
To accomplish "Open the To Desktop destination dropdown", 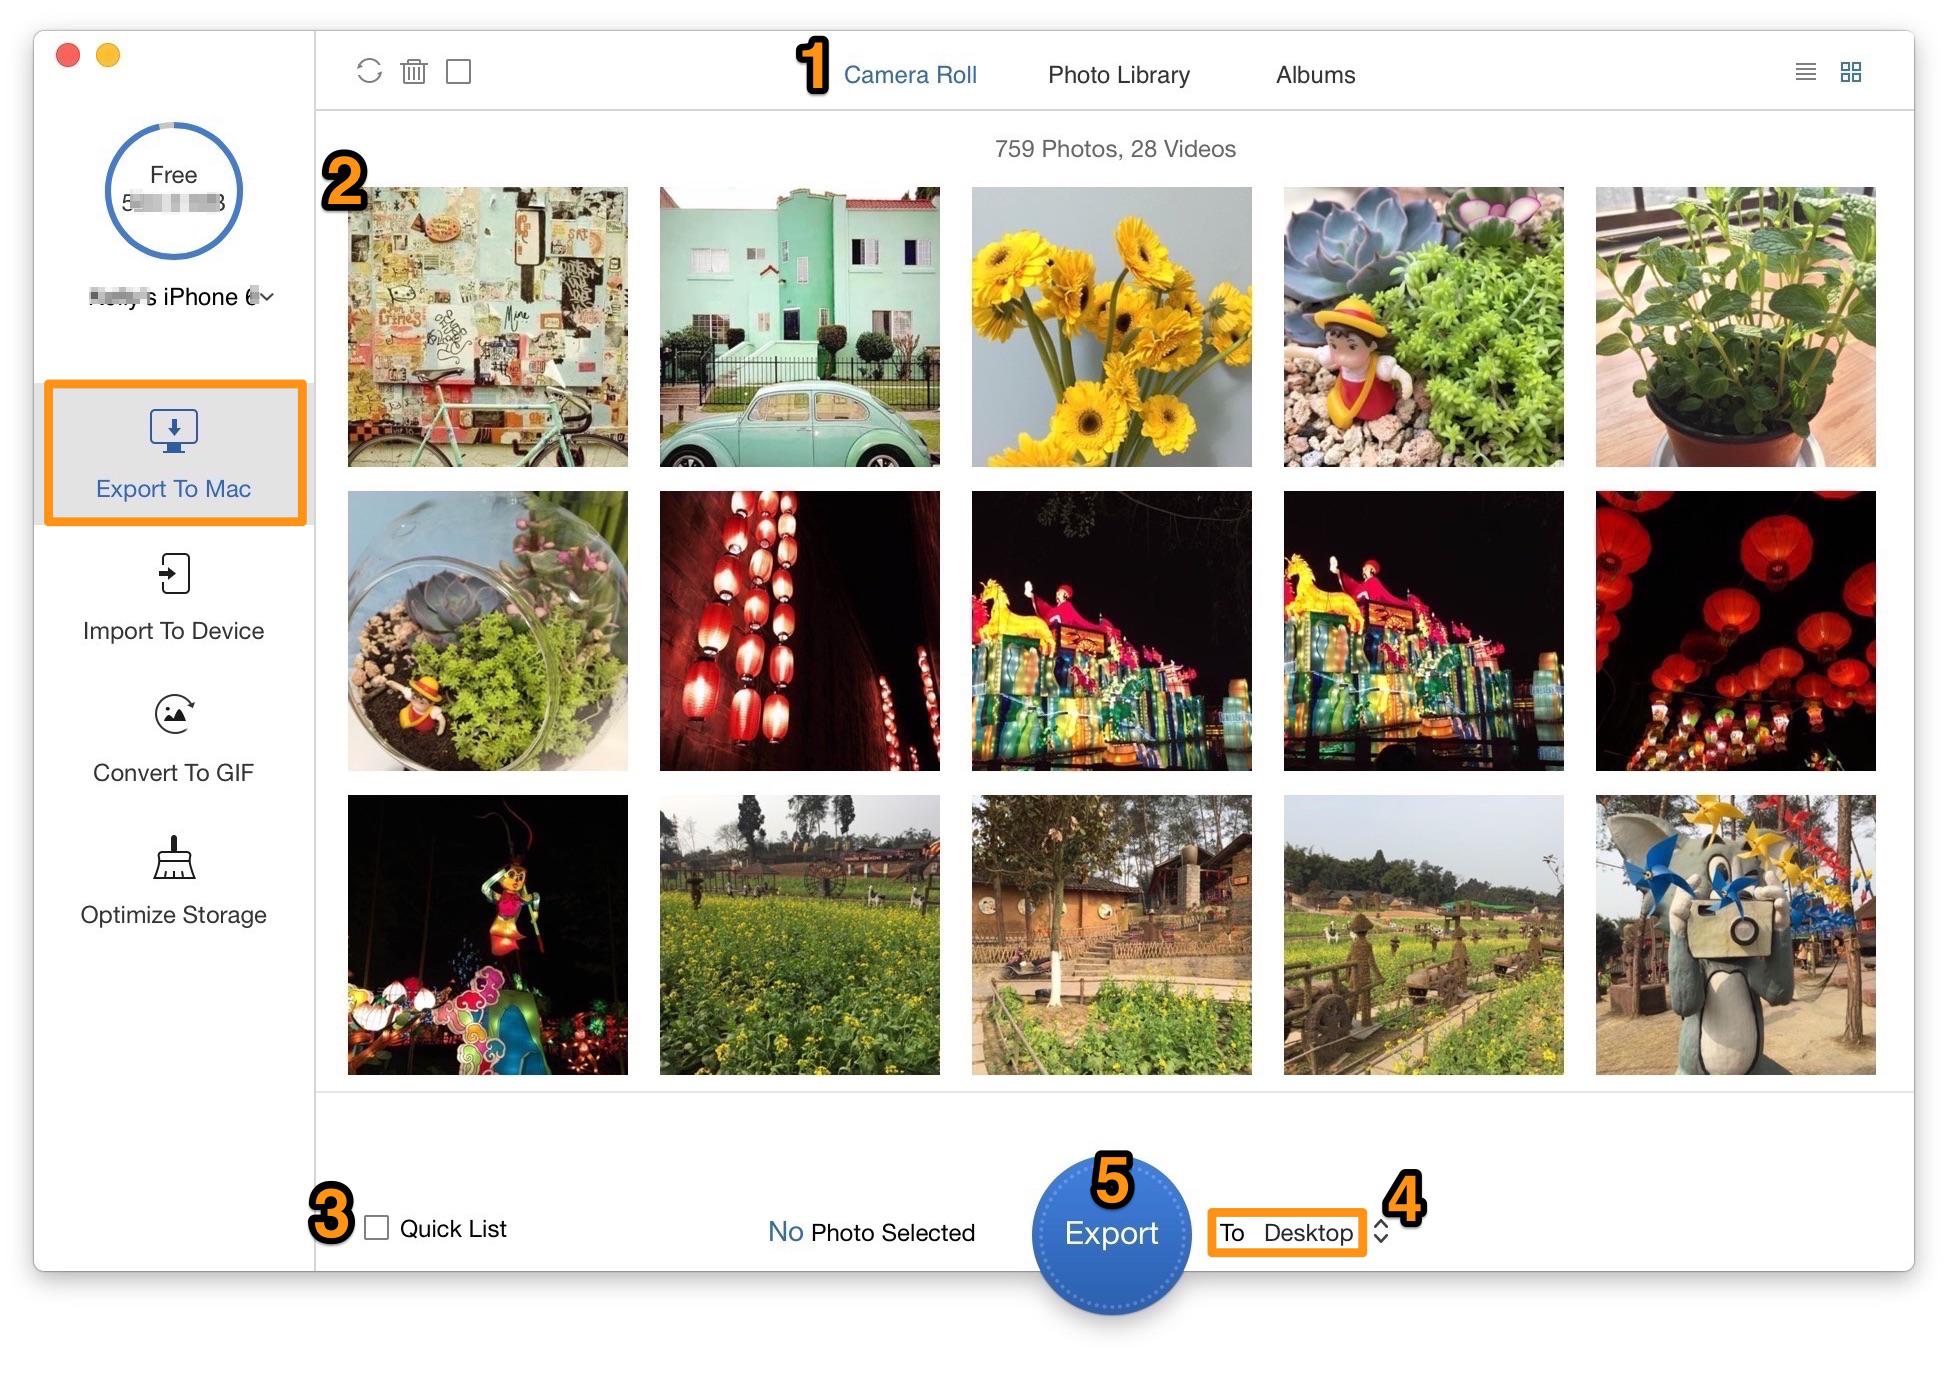I will (1286, 1232).
